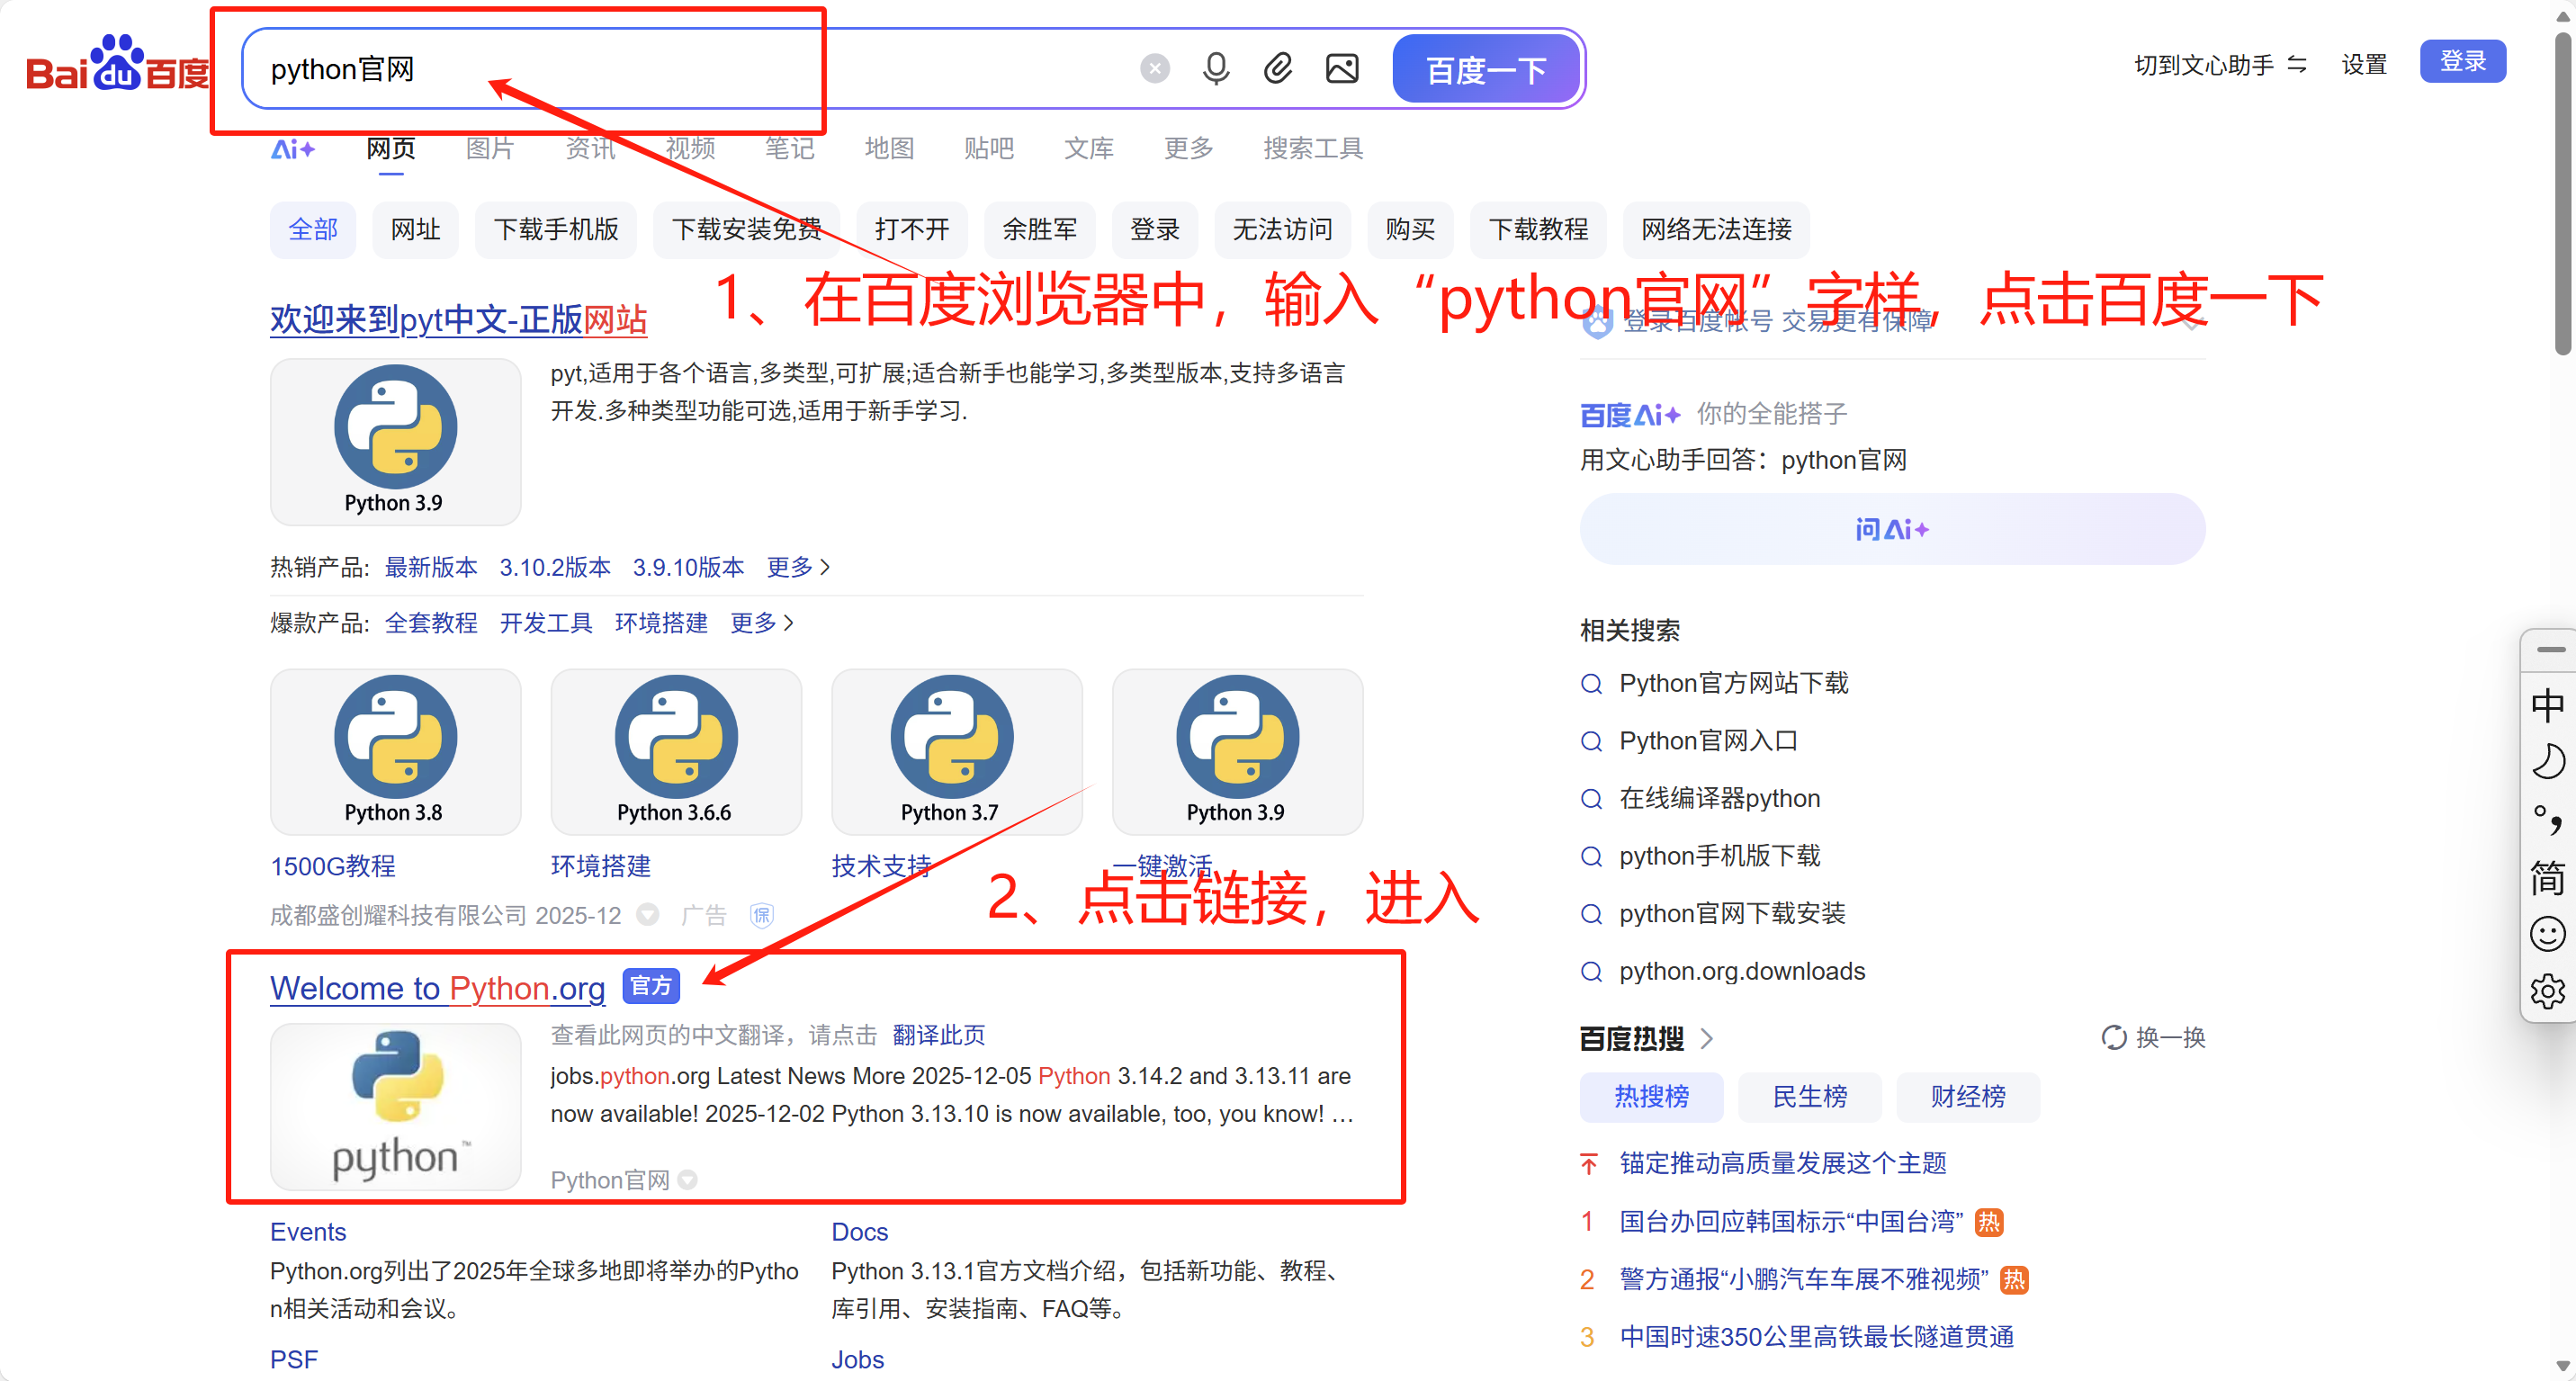Select the 民生榜 tab
This screenshot has width=2576, height=1381.
pos(1808,1096)
